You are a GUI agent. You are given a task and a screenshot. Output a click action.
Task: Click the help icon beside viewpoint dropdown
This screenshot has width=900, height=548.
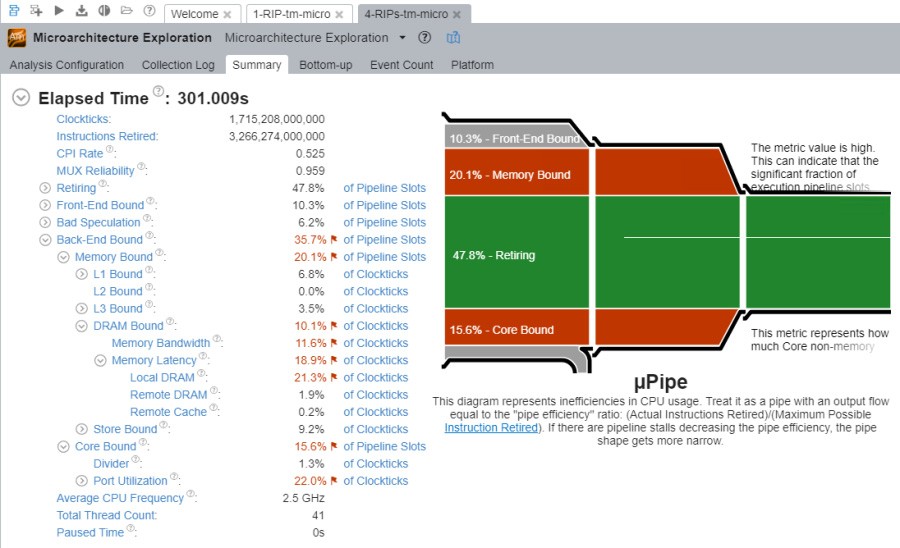424,38
